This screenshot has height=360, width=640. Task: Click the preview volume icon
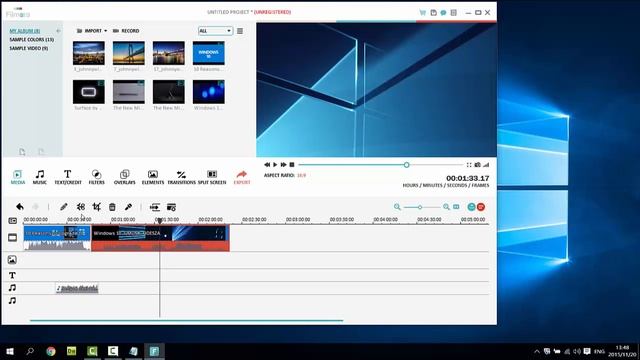click(486, 165)
